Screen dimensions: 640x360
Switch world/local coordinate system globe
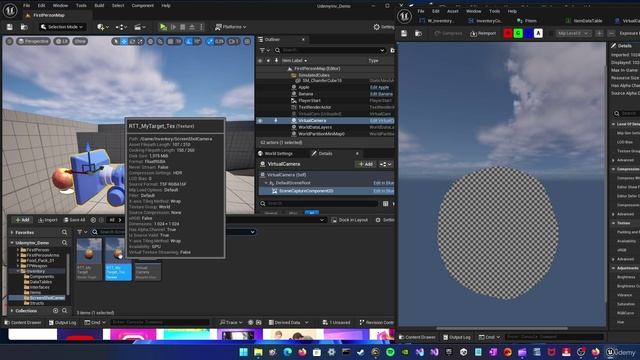151,41
